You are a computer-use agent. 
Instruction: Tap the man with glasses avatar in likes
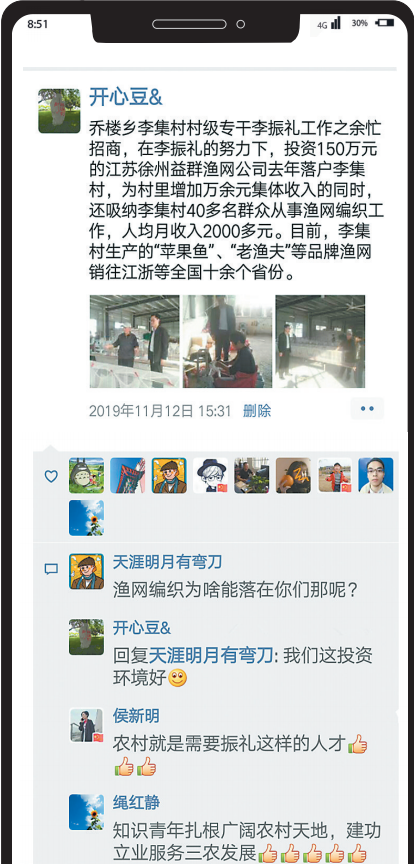tap(376, 475)
